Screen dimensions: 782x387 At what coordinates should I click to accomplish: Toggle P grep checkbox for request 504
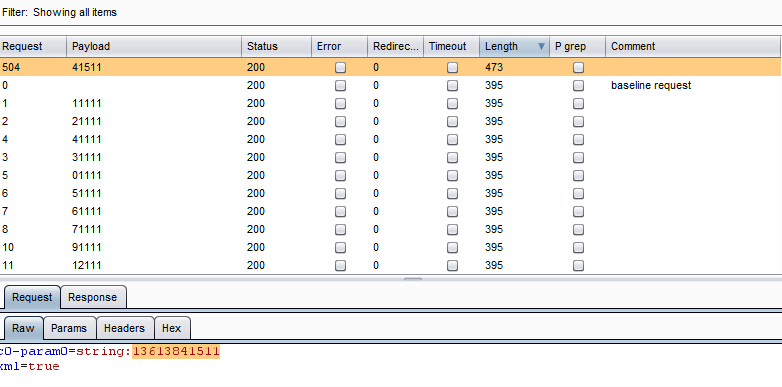[x=579, y=67]
